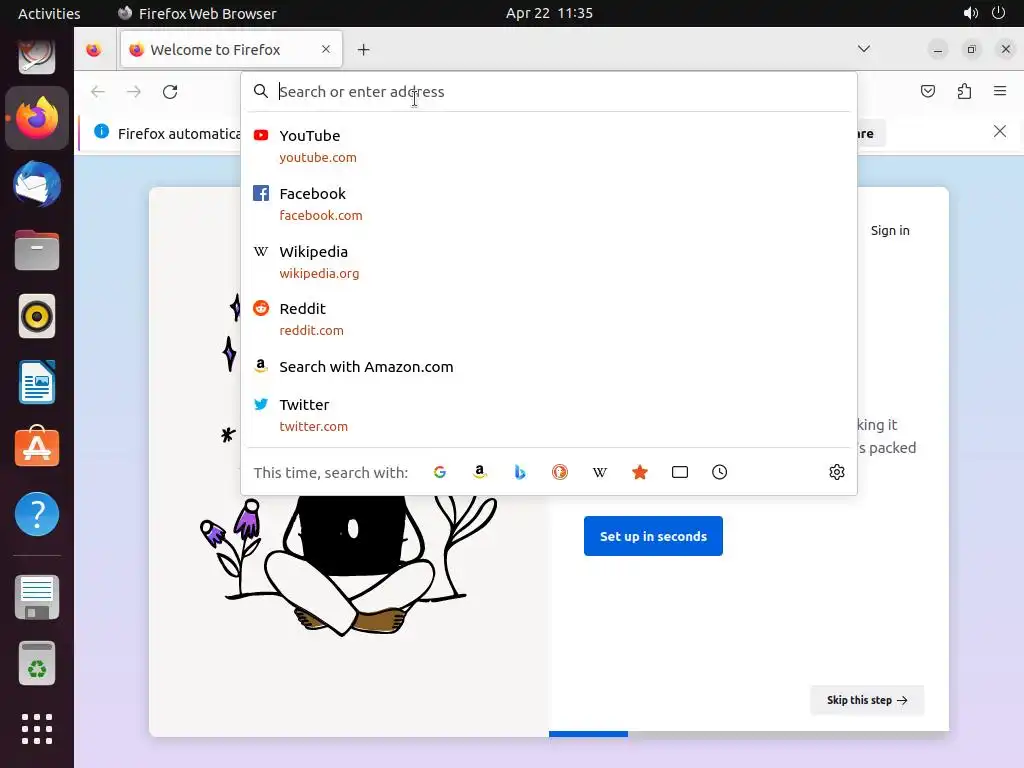The image size is (1024, 768).
Task: Pick the DuckDuckGo one-off search icon
Action: [560, 472]
